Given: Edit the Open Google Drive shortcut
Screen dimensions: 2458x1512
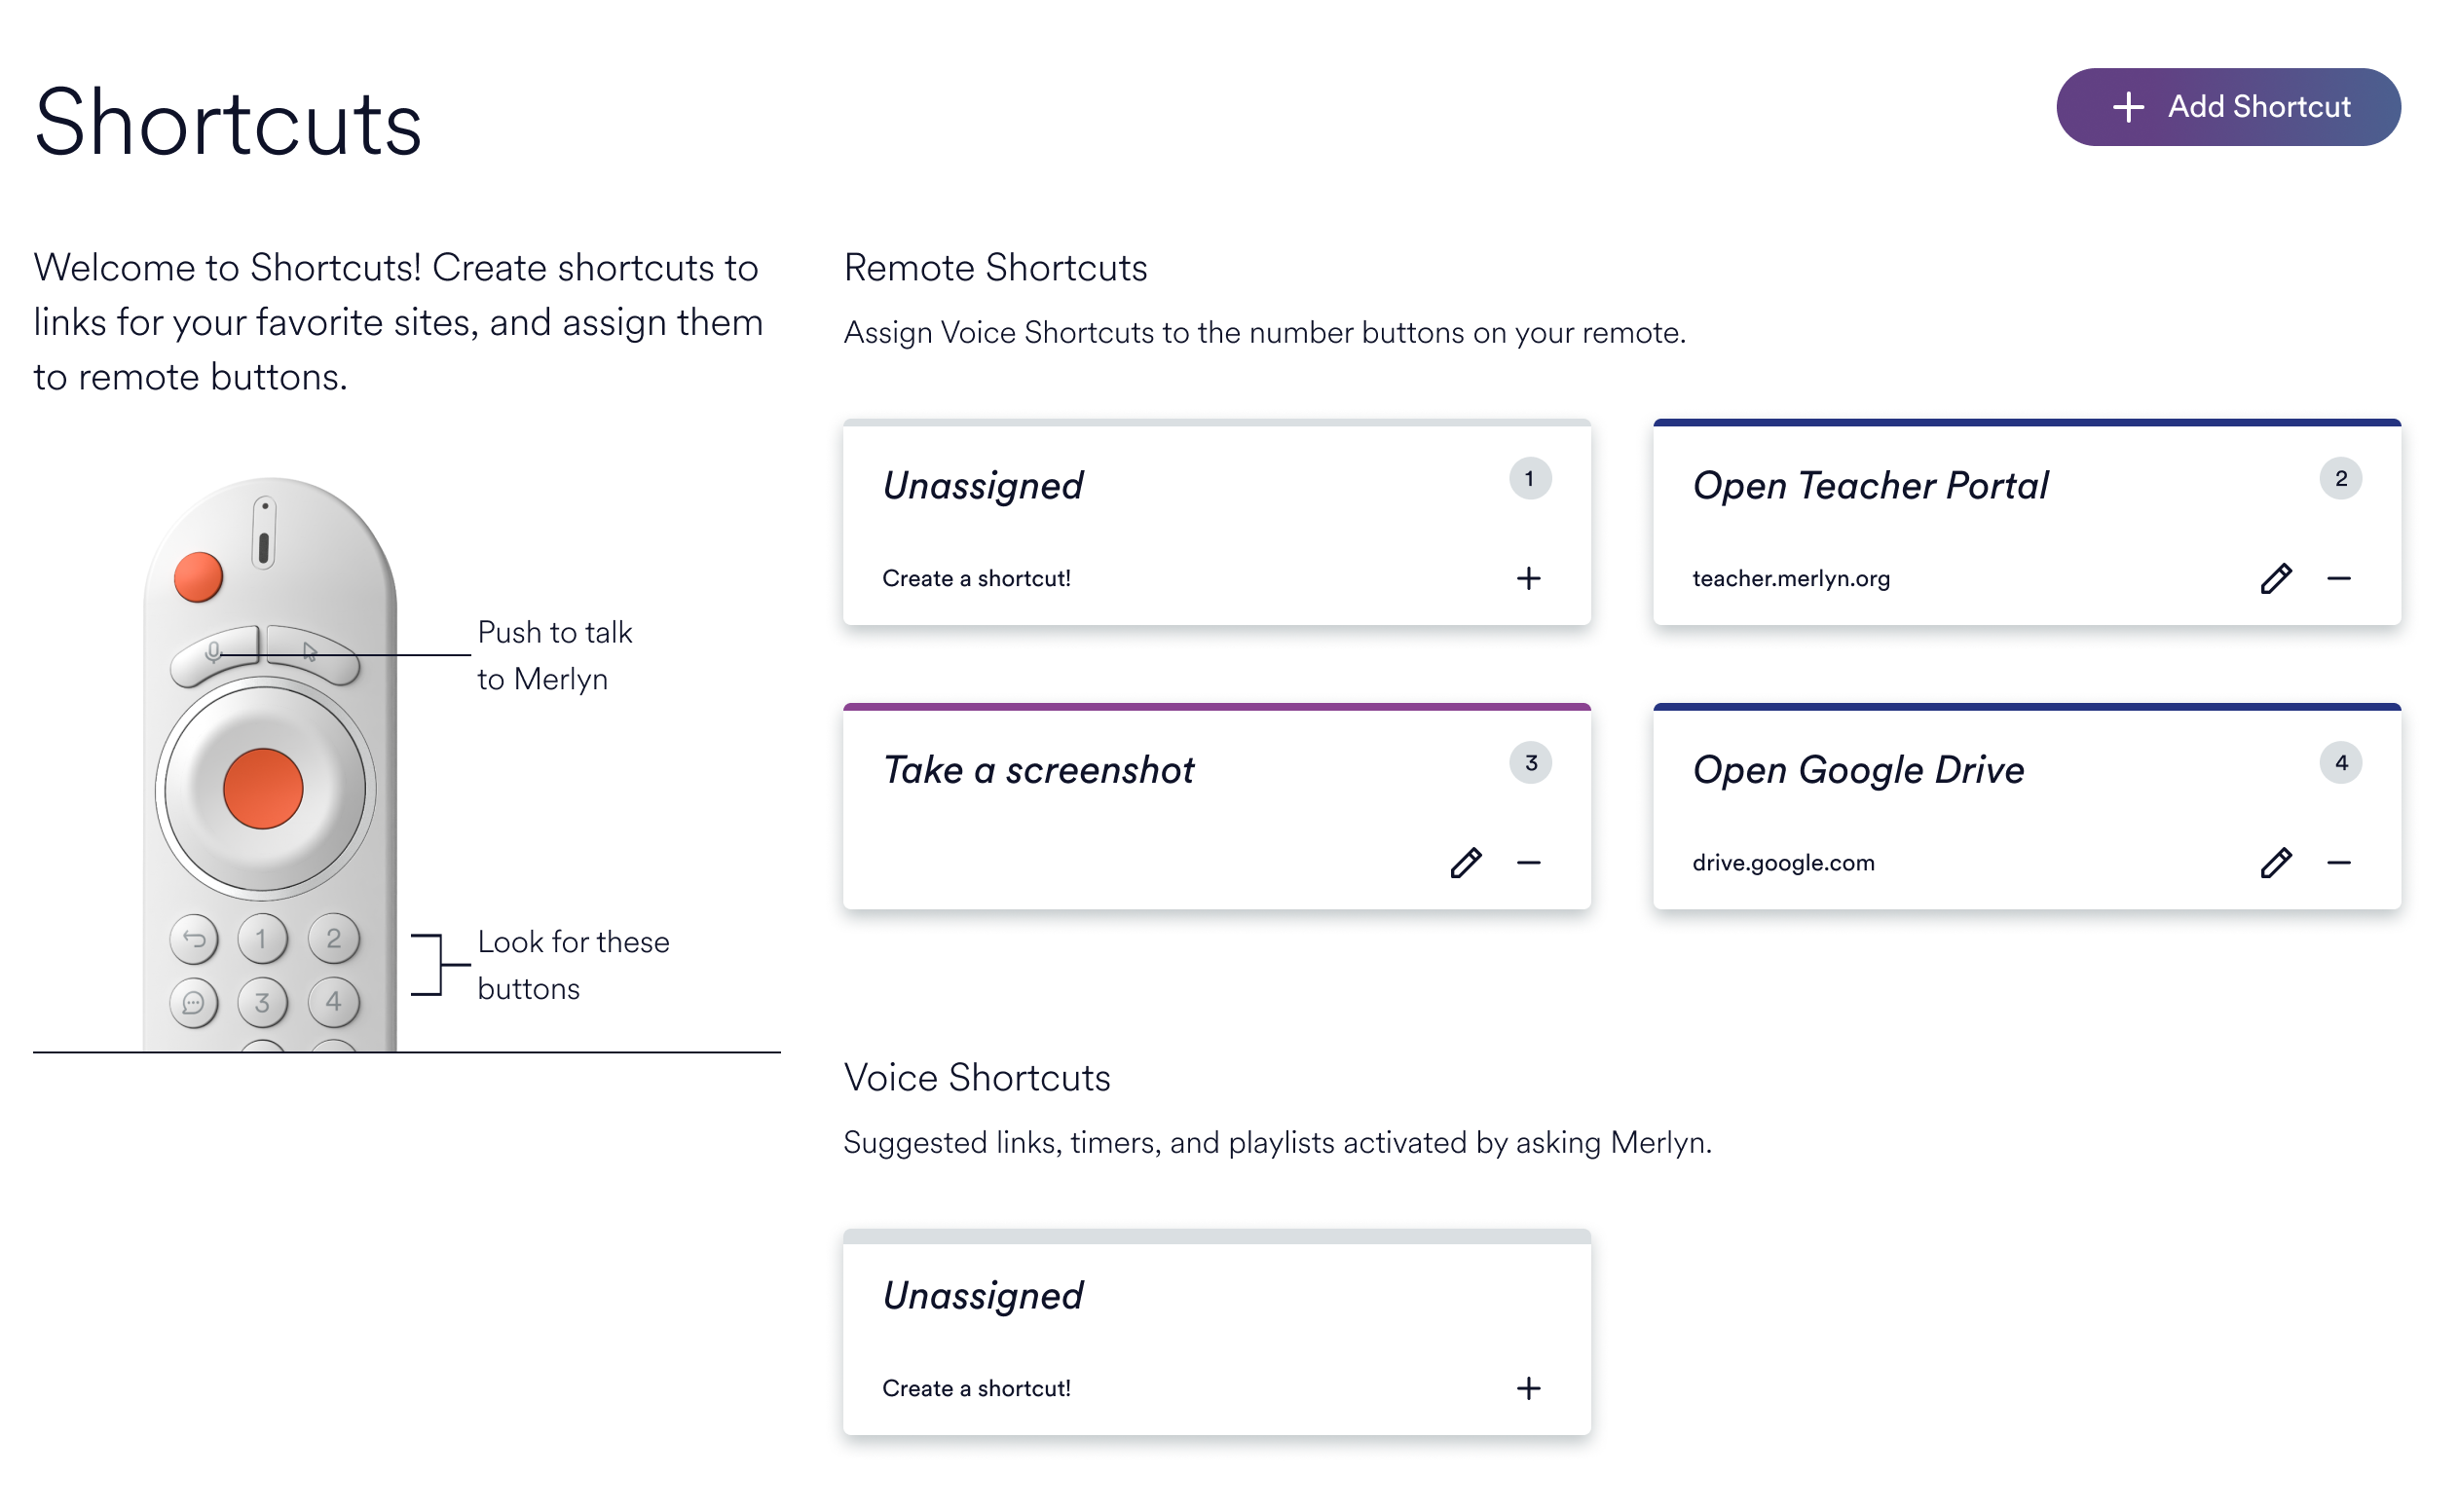Looking at the screenshot, I should 2276,862.
